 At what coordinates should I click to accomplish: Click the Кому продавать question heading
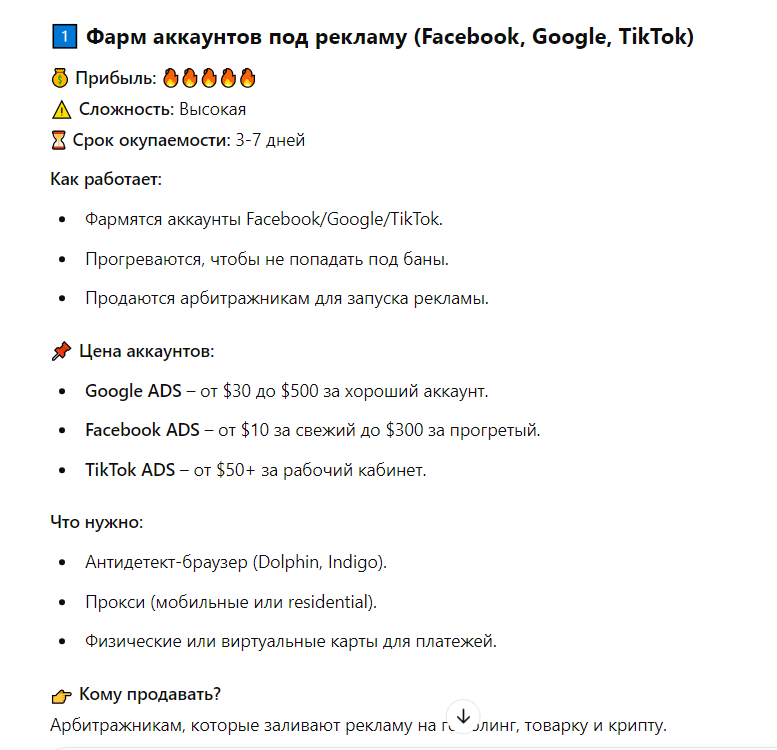pos(150,695)
